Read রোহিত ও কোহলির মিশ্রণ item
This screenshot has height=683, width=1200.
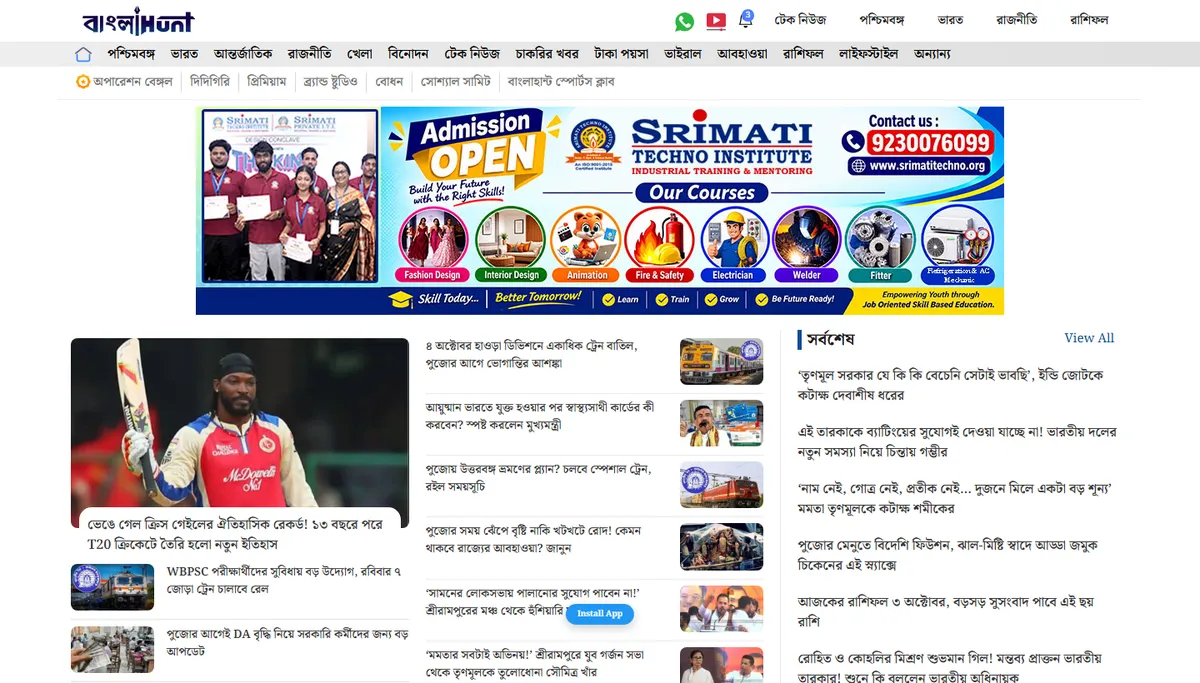click(949, 665)
